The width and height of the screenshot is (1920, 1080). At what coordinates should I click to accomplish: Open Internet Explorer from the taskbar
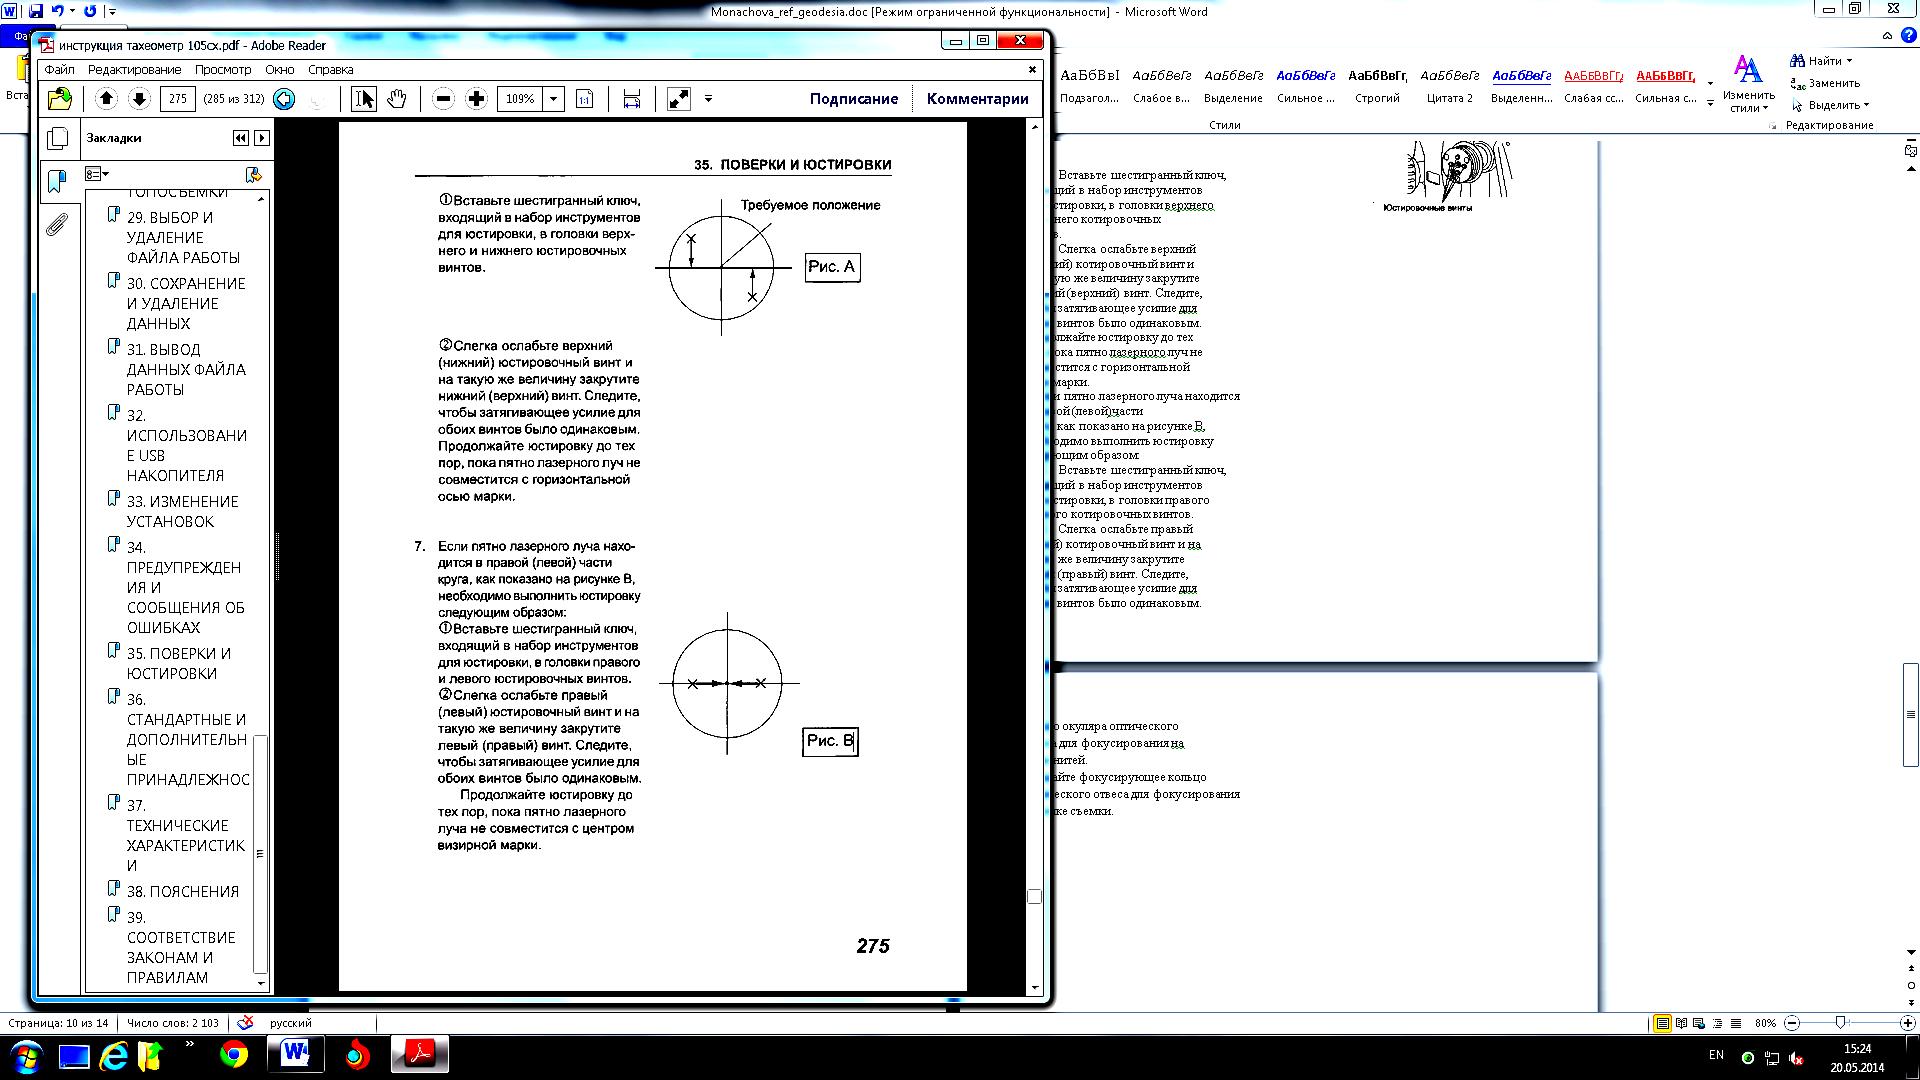pyautogui.click(x=113, y=1055)
